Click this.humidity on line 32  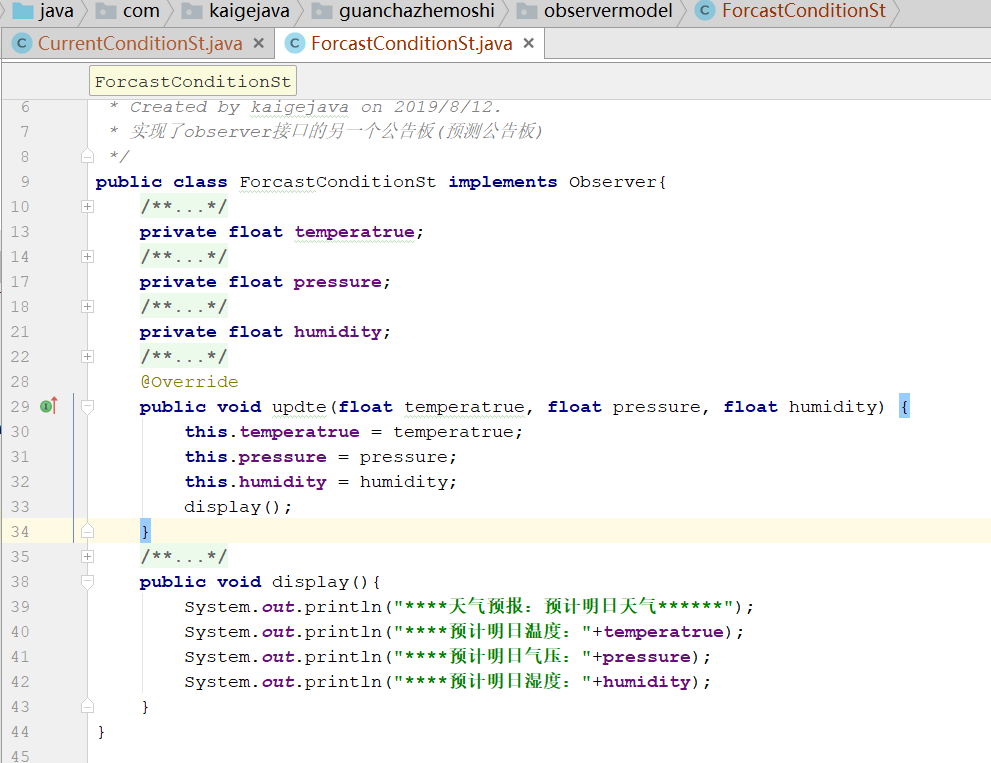[x=255, y=482]
